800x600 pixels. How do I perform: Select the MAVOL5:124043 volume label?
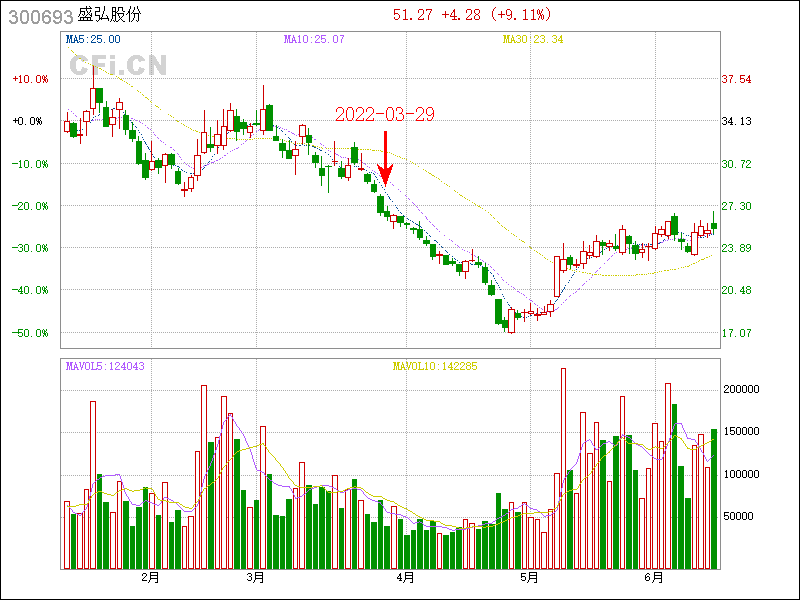point(105,366)
